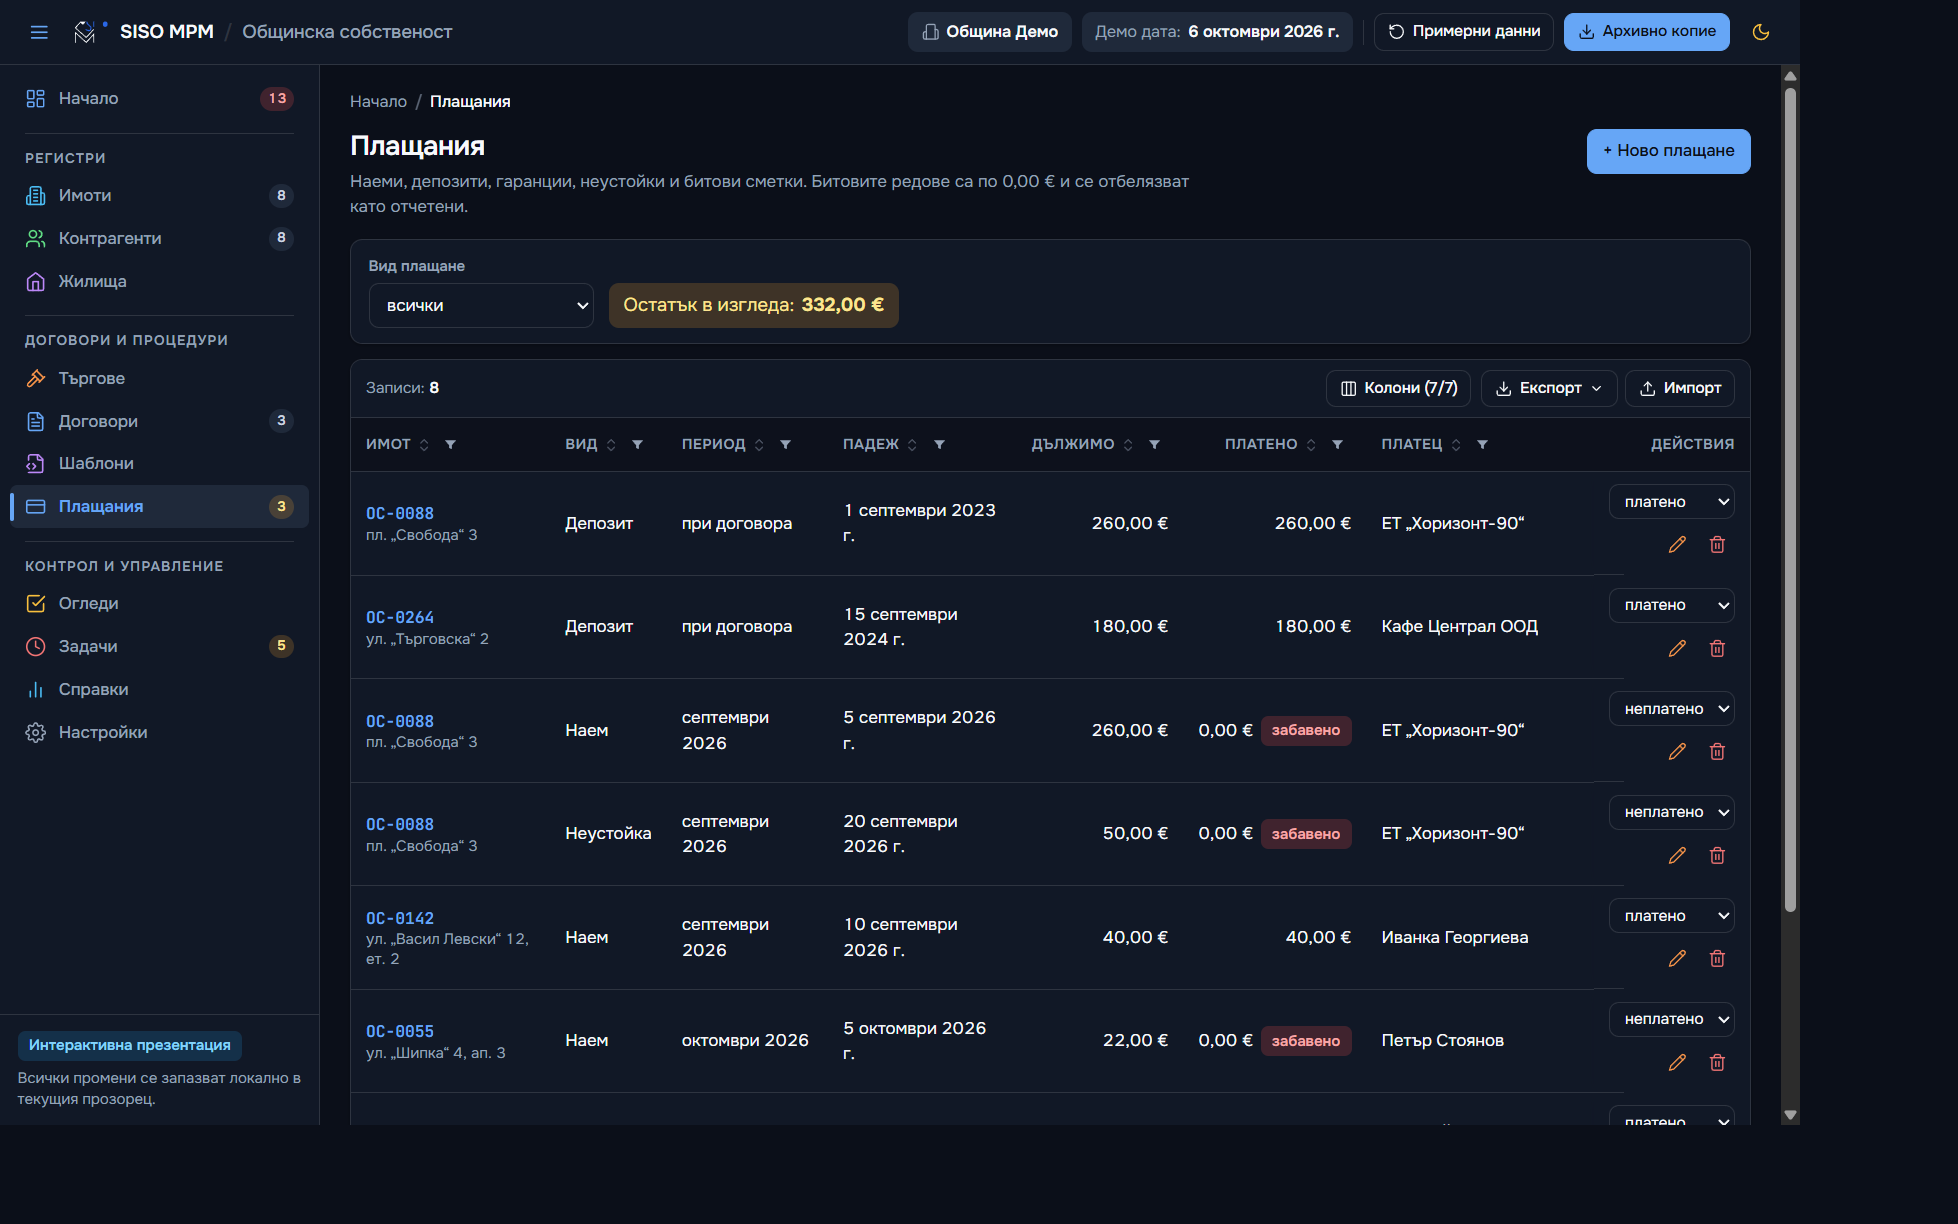Open status dropdown for ОС-0264 row

(1671, 605)
